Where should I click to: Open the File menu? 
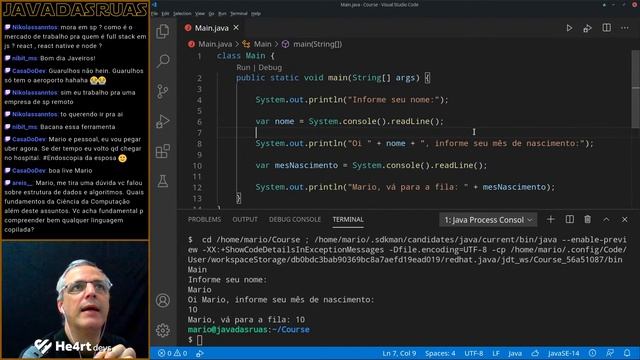pos(155,13)
